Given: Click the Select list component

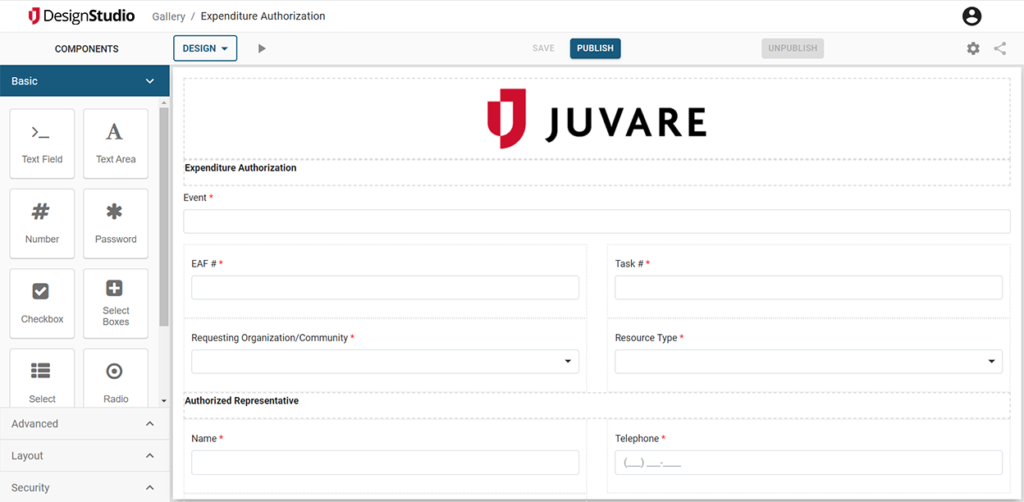Looking at the screenshot, I should click(42, 379).
